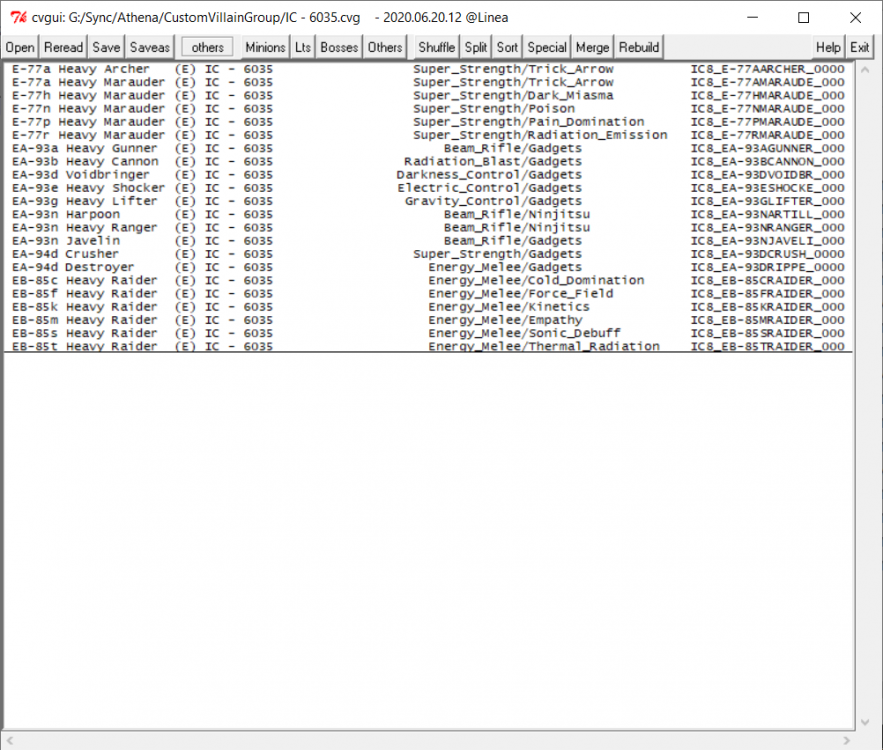Show the Lts group
This screenshot has width=883, height=750.
point(303,47)
